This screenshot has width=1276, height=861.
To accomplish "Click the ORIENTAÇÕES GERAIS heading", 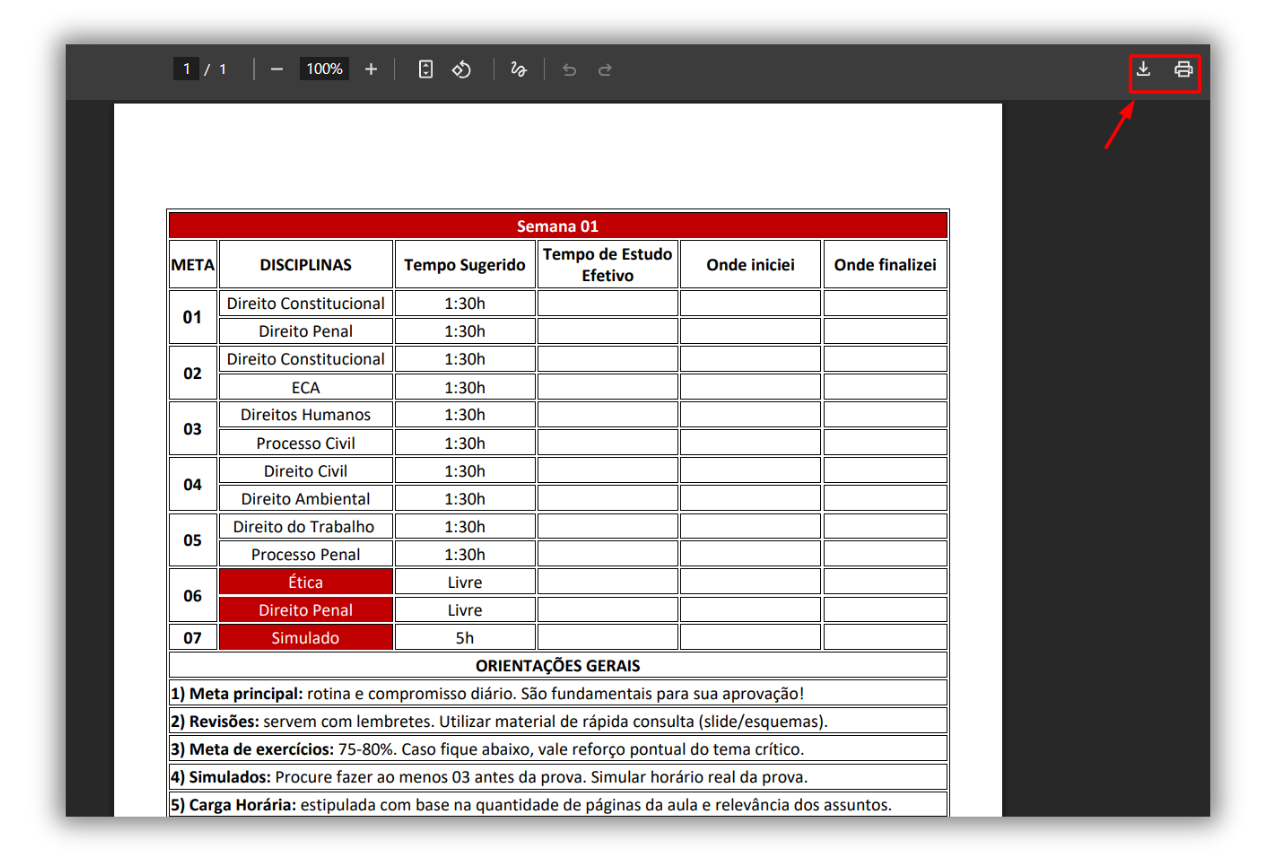I will pyautogui.click(x=558, y=665).
